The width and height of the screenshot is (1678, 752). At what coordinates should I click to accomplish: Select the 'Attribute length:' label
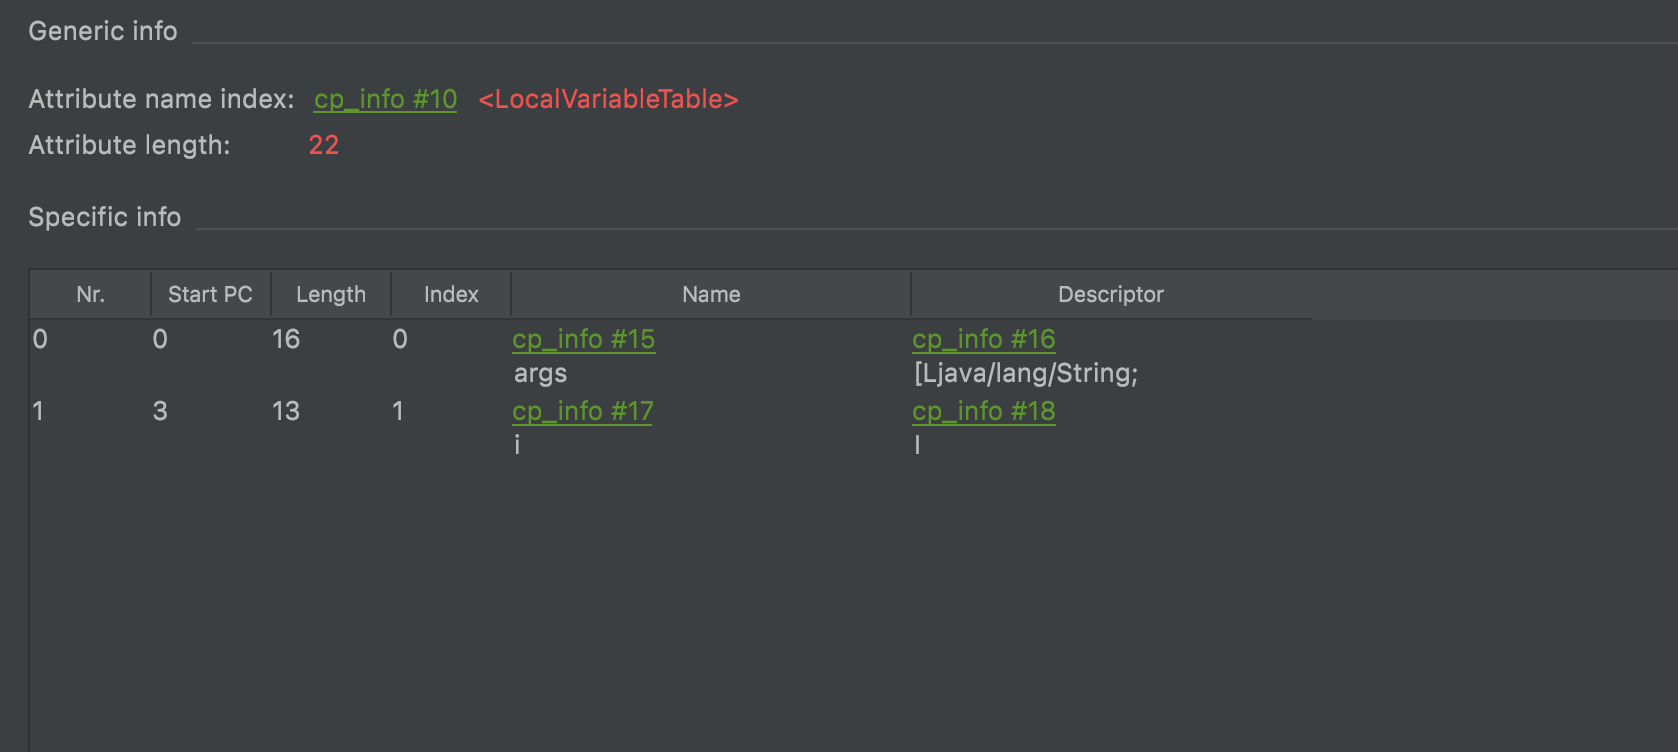(129, 145)
